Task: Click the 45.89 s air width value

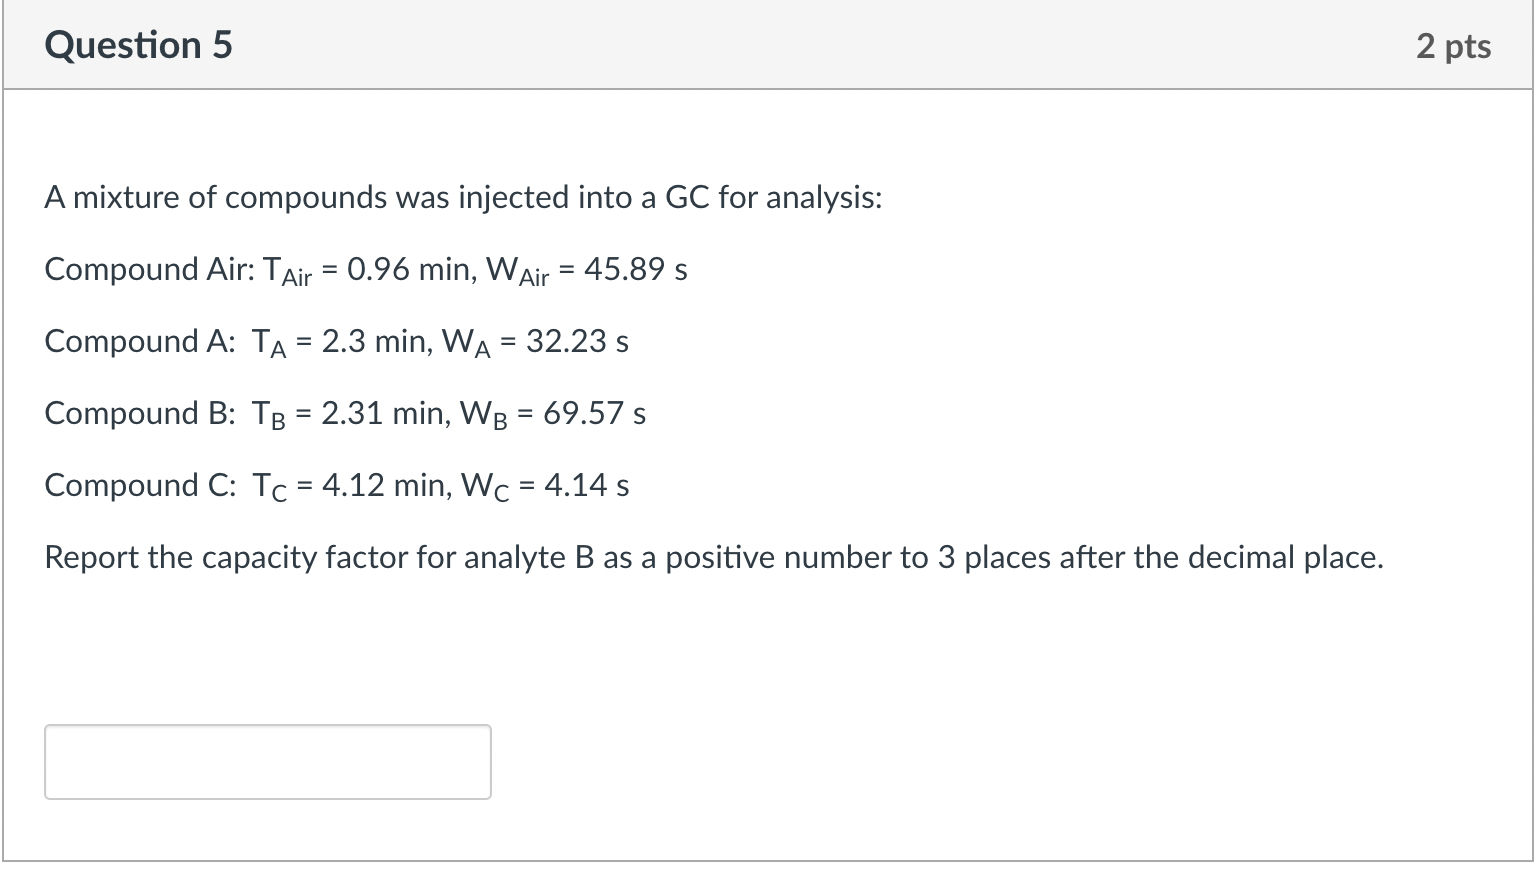Action: (x=636, y=270)
